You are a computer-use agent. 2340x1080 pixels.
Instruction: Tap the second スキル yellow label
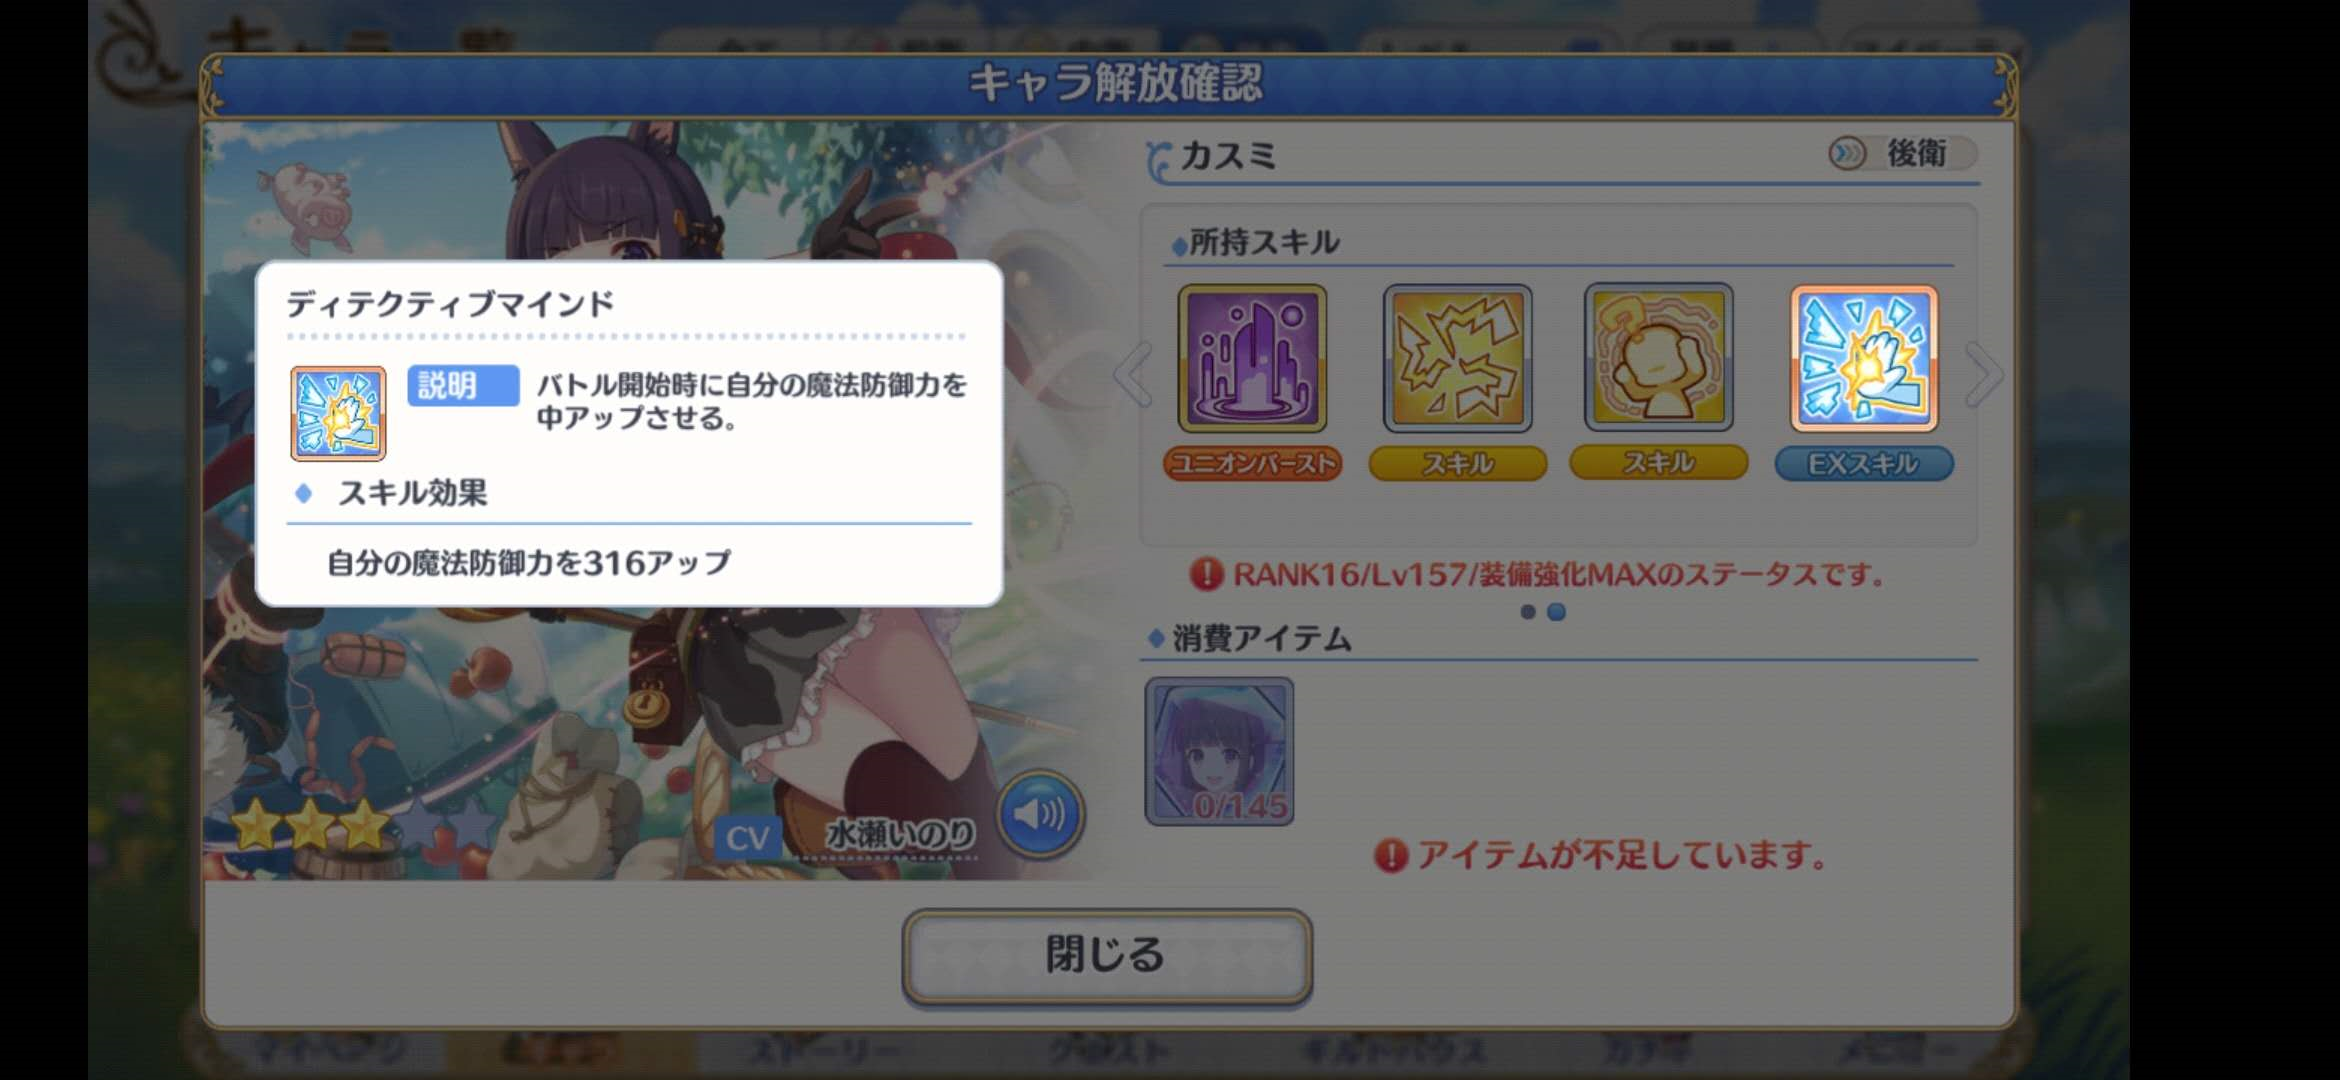(1659, 463)
